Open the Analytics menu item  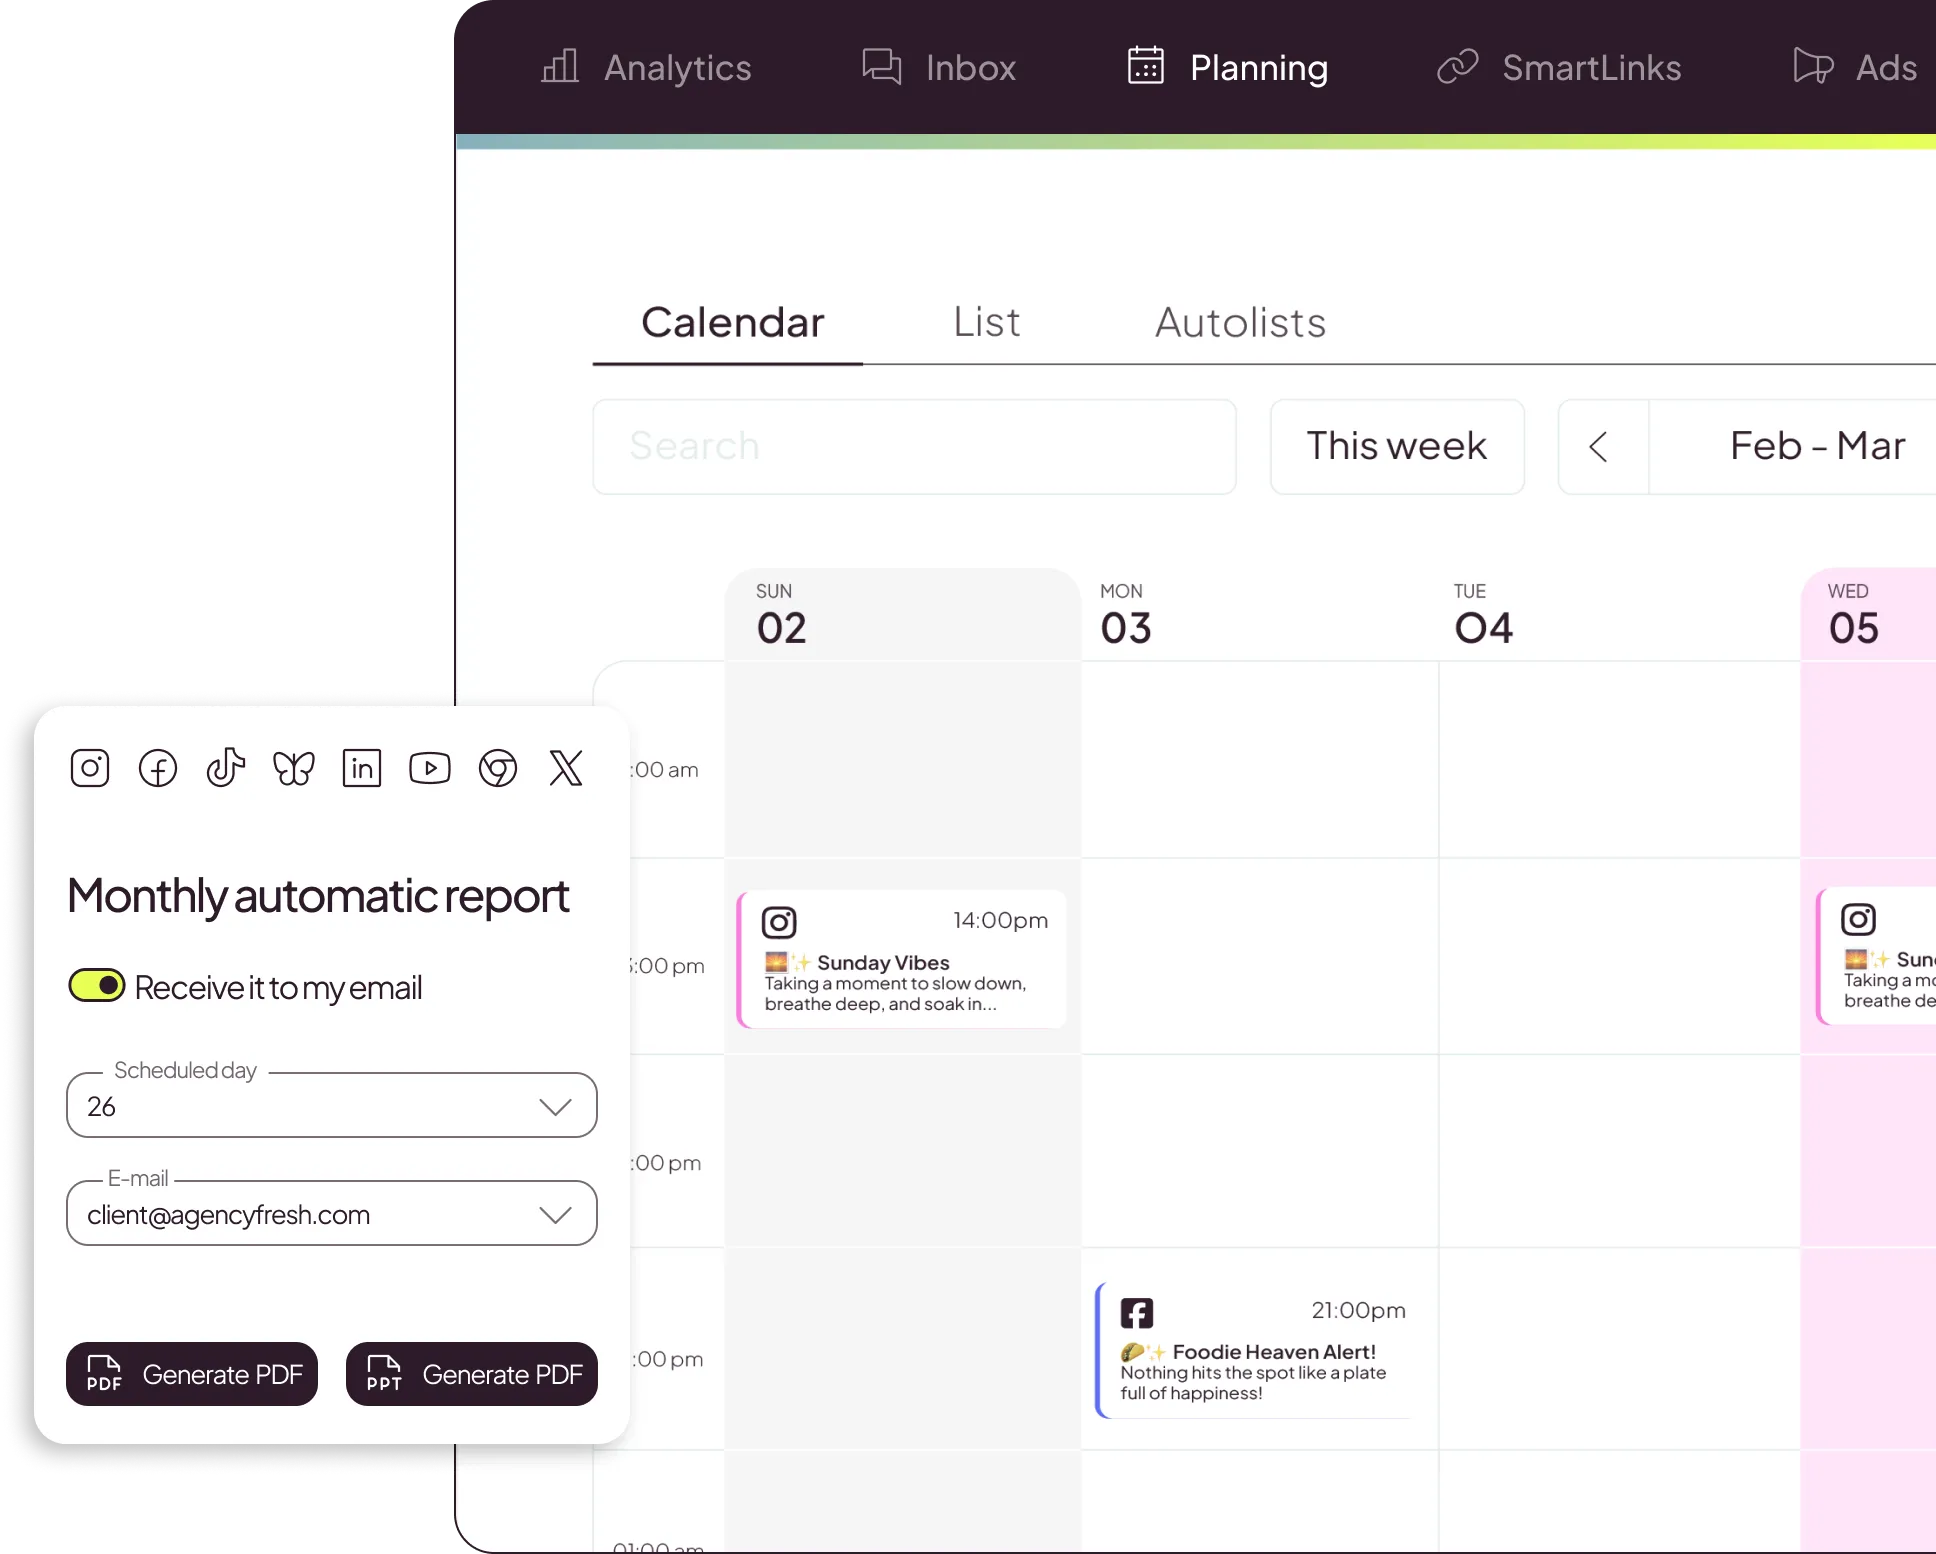point(646,67)
